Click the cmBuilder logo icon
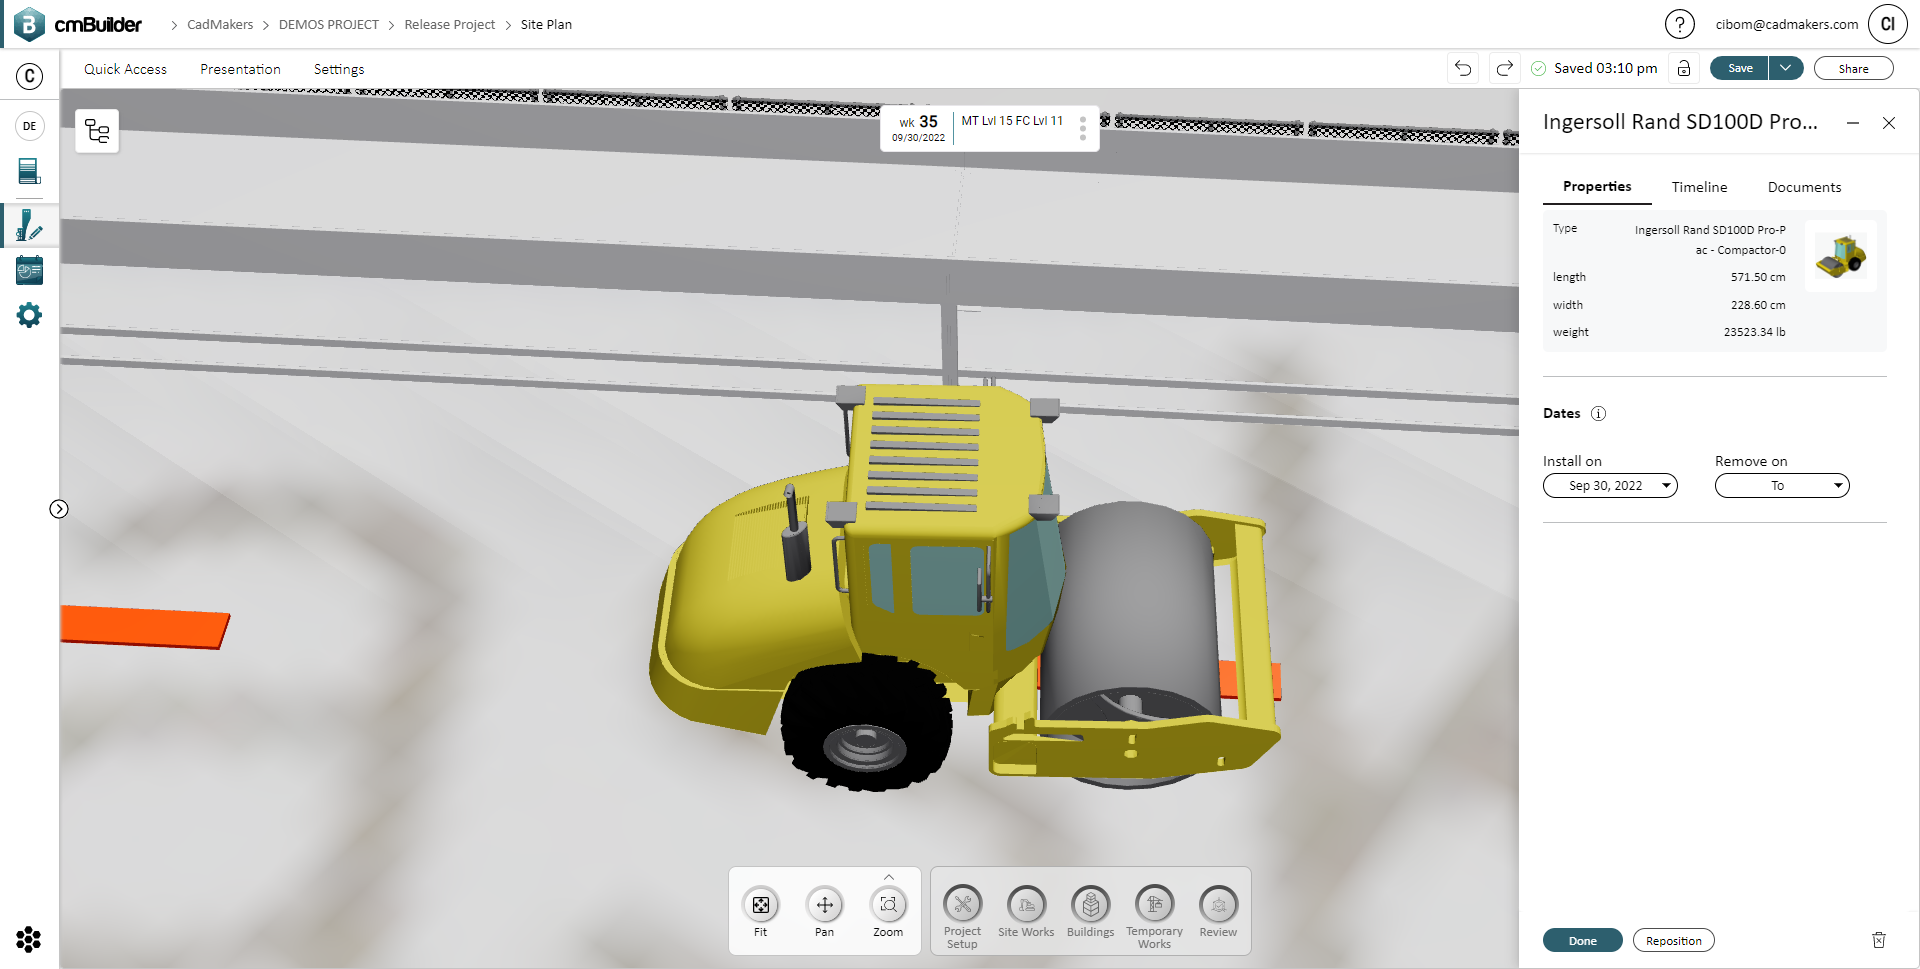The image size is (1920, 969). 29,24
